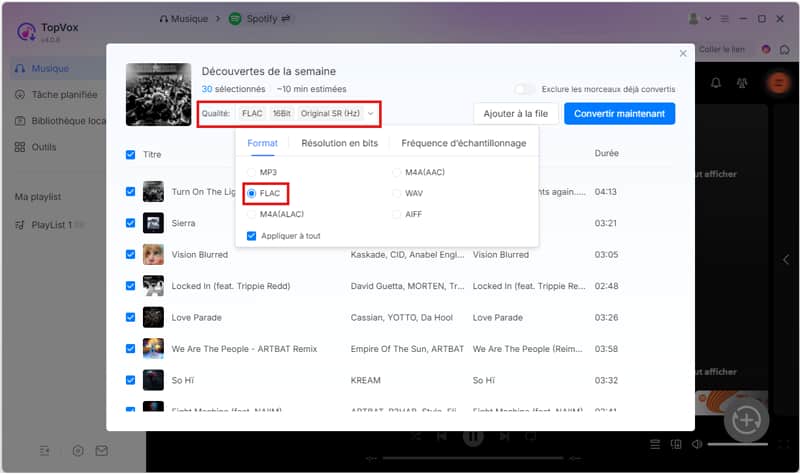Switch to the Format tab
This screenshot has width=800, height=474.
(x=262, y=143)
